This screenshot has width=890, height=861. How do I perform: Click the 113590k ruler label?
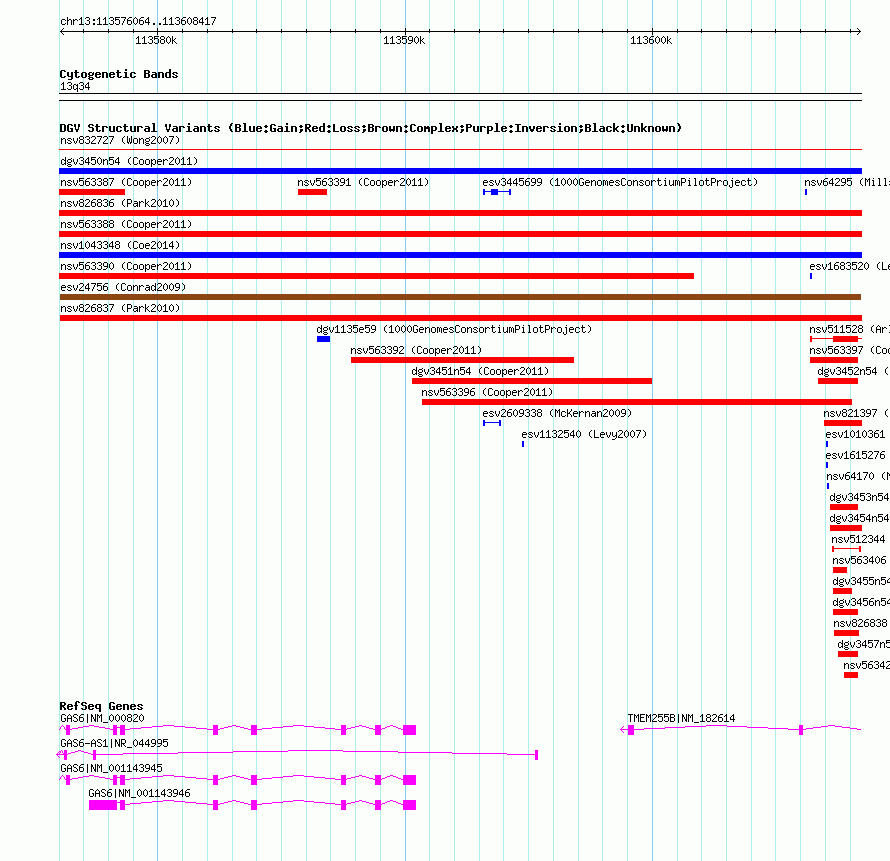[x=404, y=40]
